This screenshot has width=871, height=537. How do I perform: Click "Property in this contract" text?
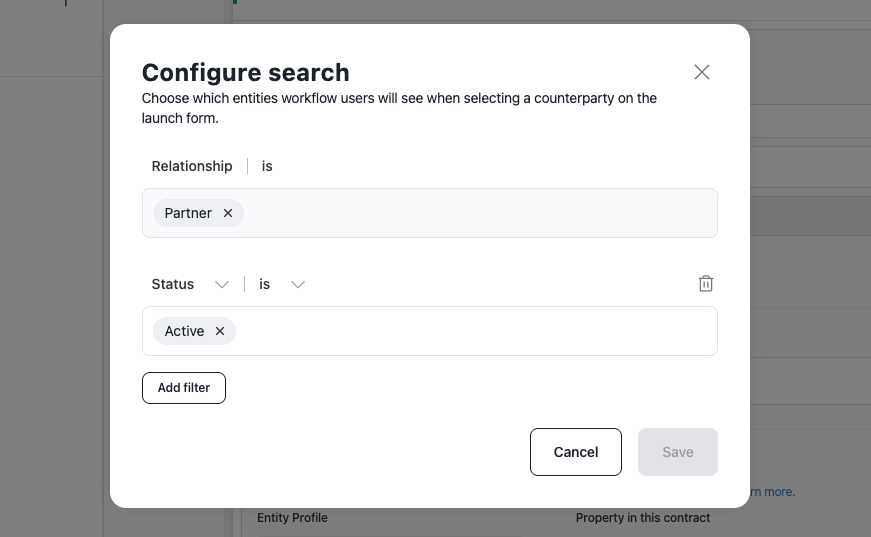point(643,518)
